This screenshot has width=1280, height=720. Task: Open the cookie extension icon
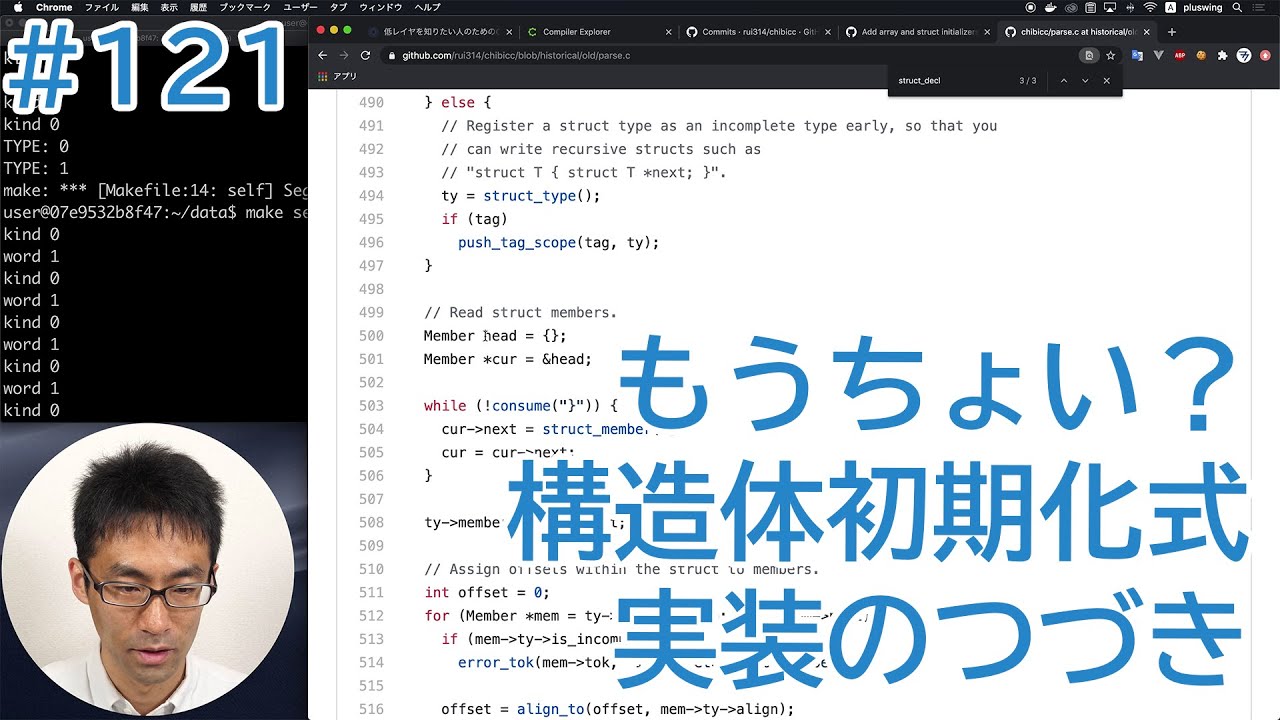click(1201, 56)
